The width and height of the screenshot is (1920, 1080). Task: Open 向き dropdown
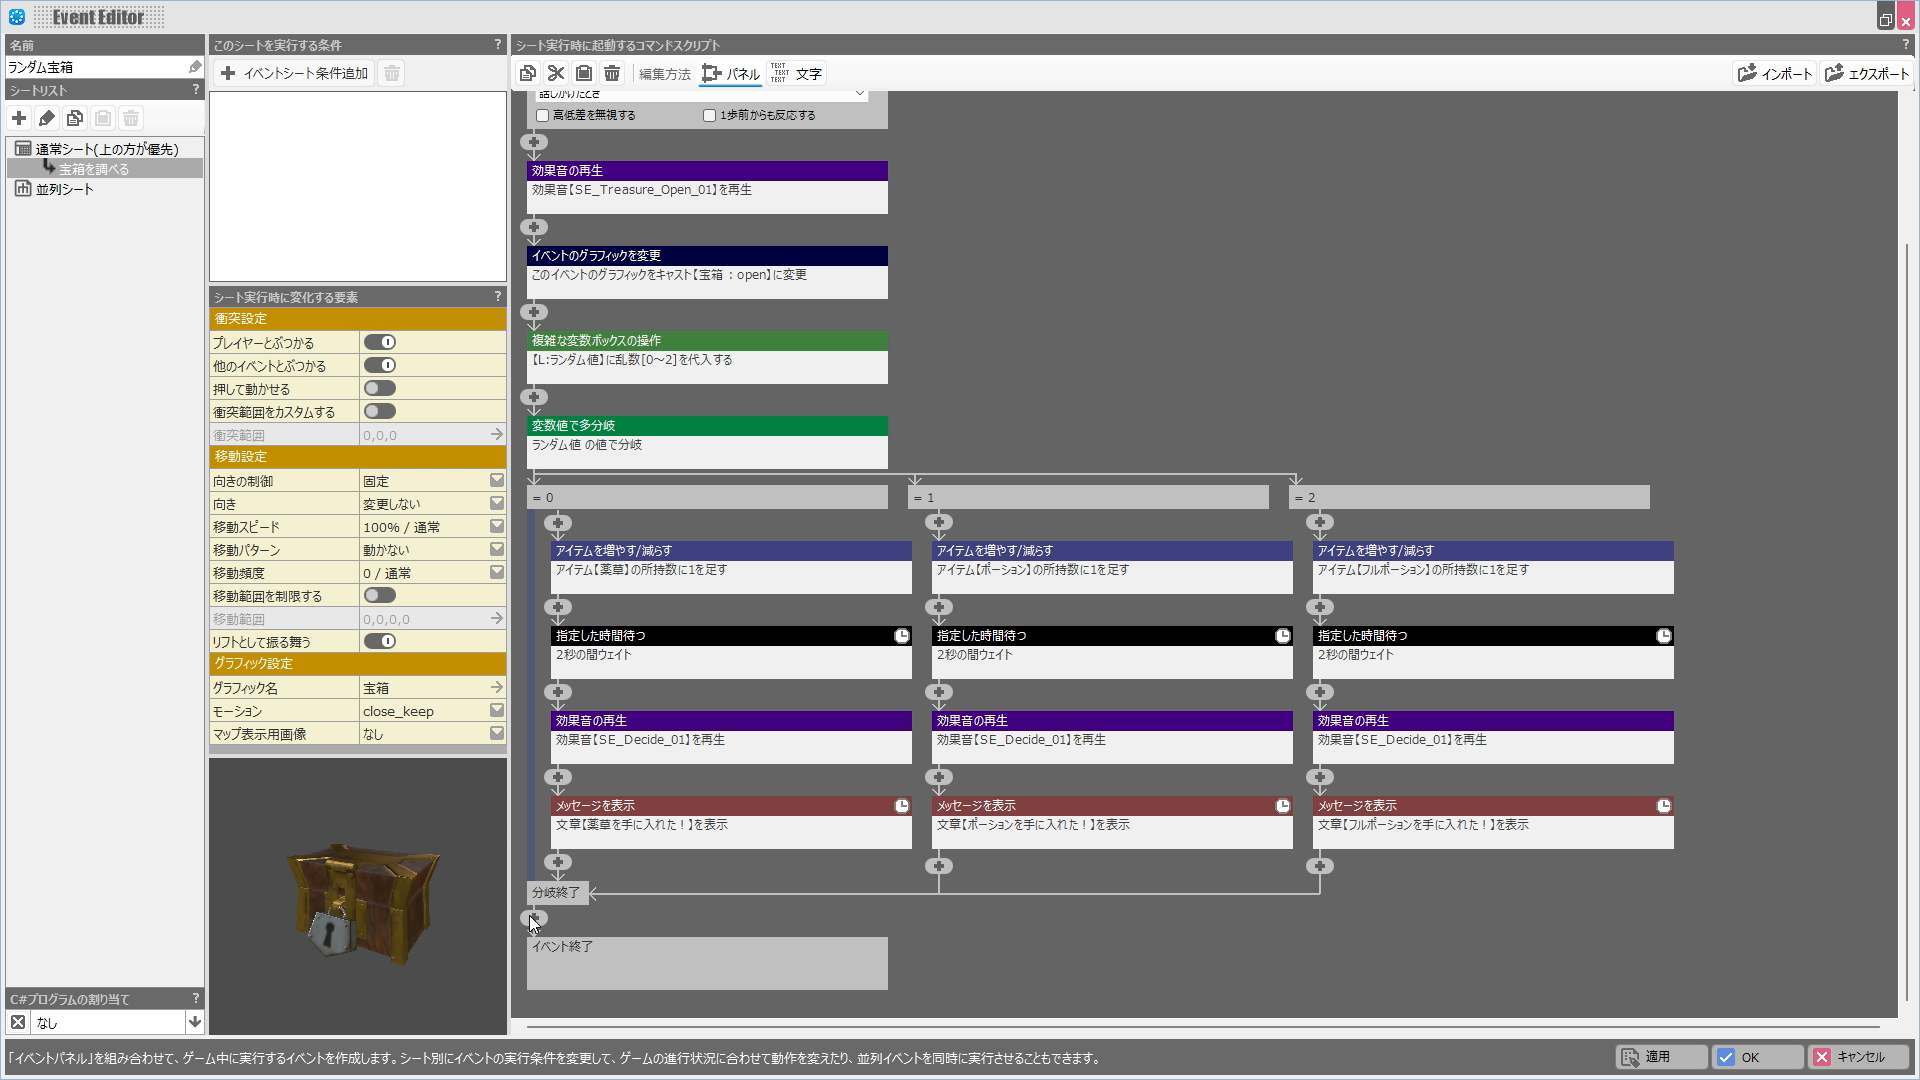[497, 503]
